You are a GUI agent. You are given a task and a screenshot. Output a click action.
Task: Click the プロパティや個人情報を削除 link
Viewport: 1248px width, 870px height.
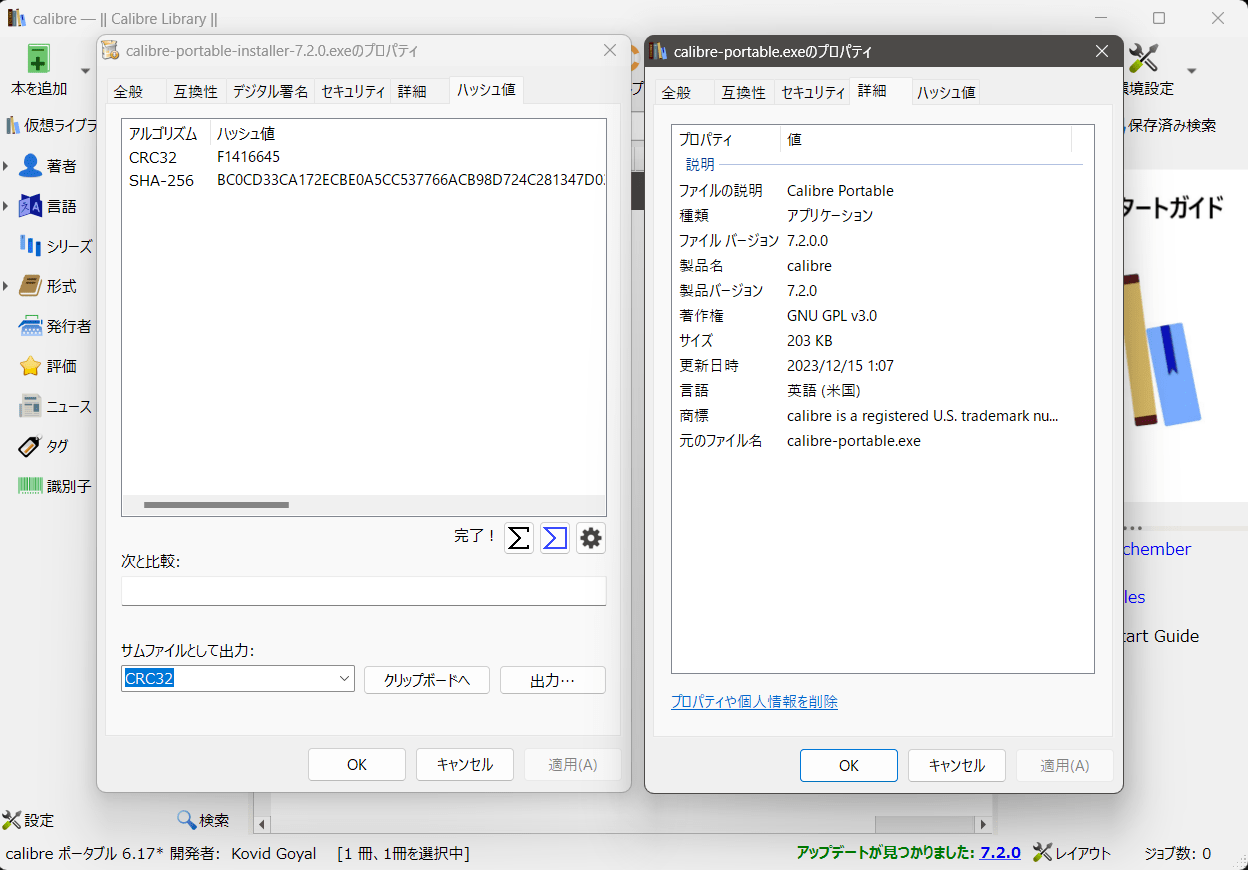(754, 702)
